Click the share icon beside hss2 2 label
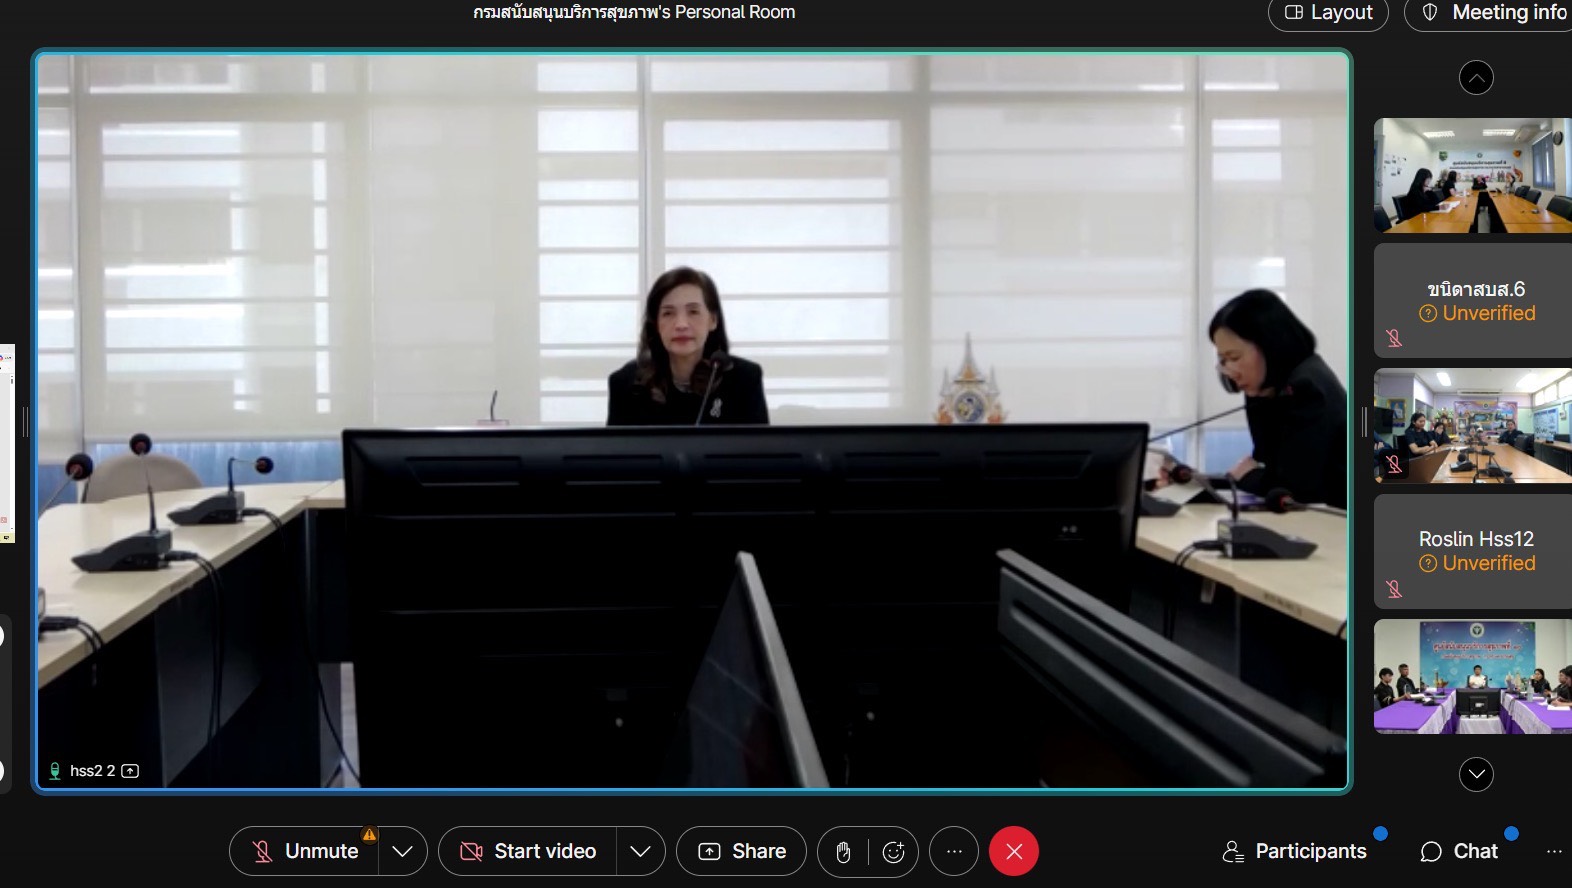 pyautogui.click(x=130, y=771)
